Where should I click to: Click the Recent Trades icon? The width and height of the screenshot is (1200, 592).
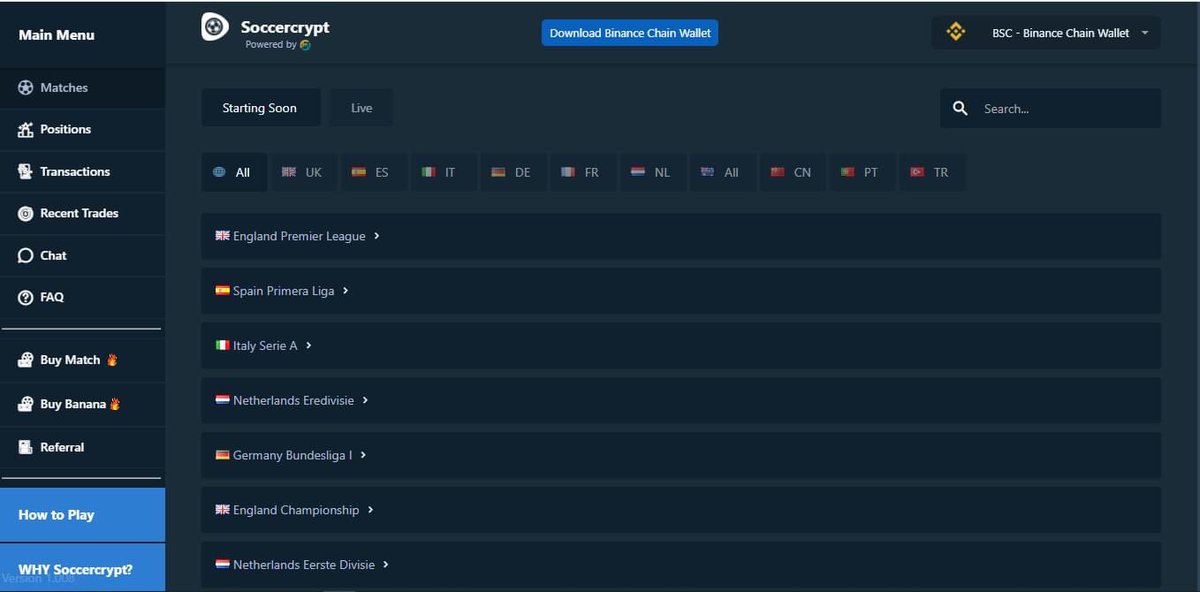pos(26,214)
